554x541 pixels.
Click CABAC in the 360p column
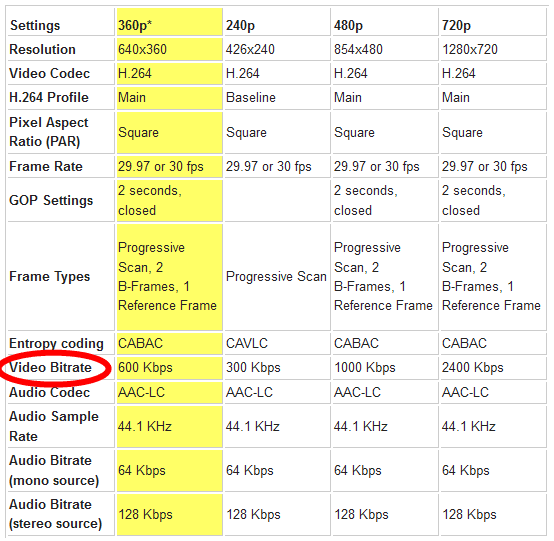pos(170,343)
